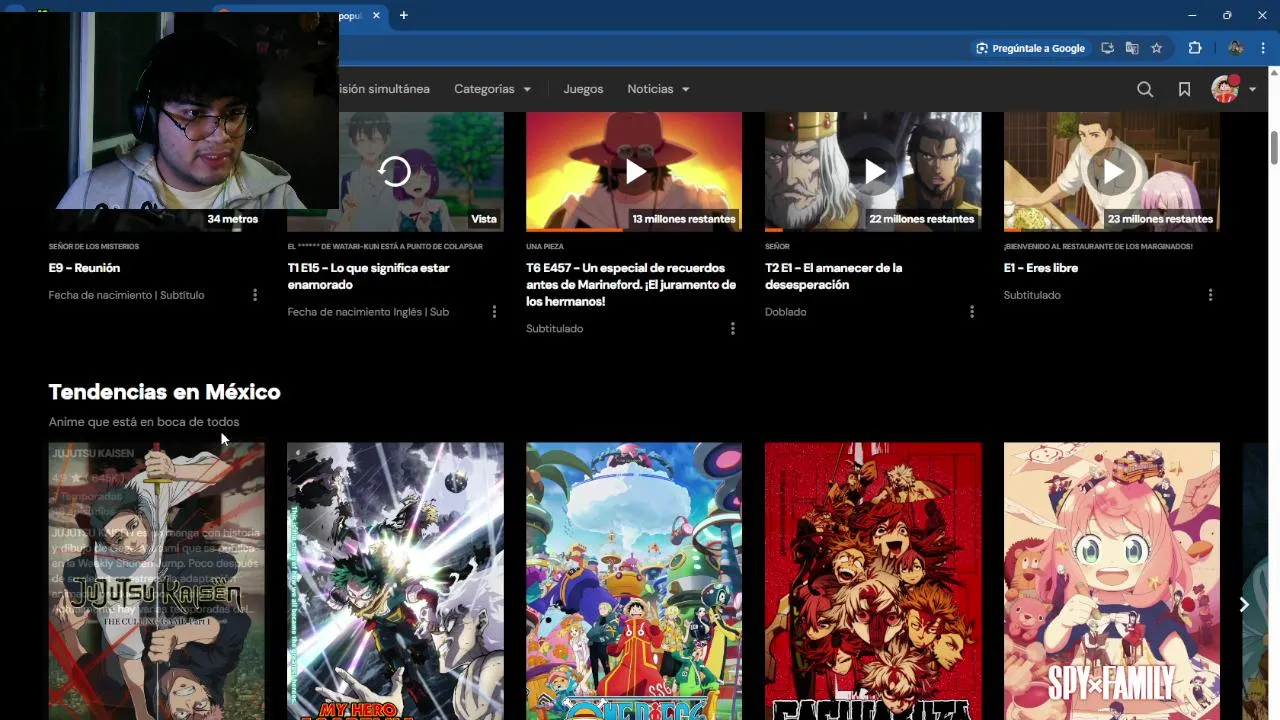Open the search magnifier icon
1280x720 pixels.
(x=1145, y=89)
